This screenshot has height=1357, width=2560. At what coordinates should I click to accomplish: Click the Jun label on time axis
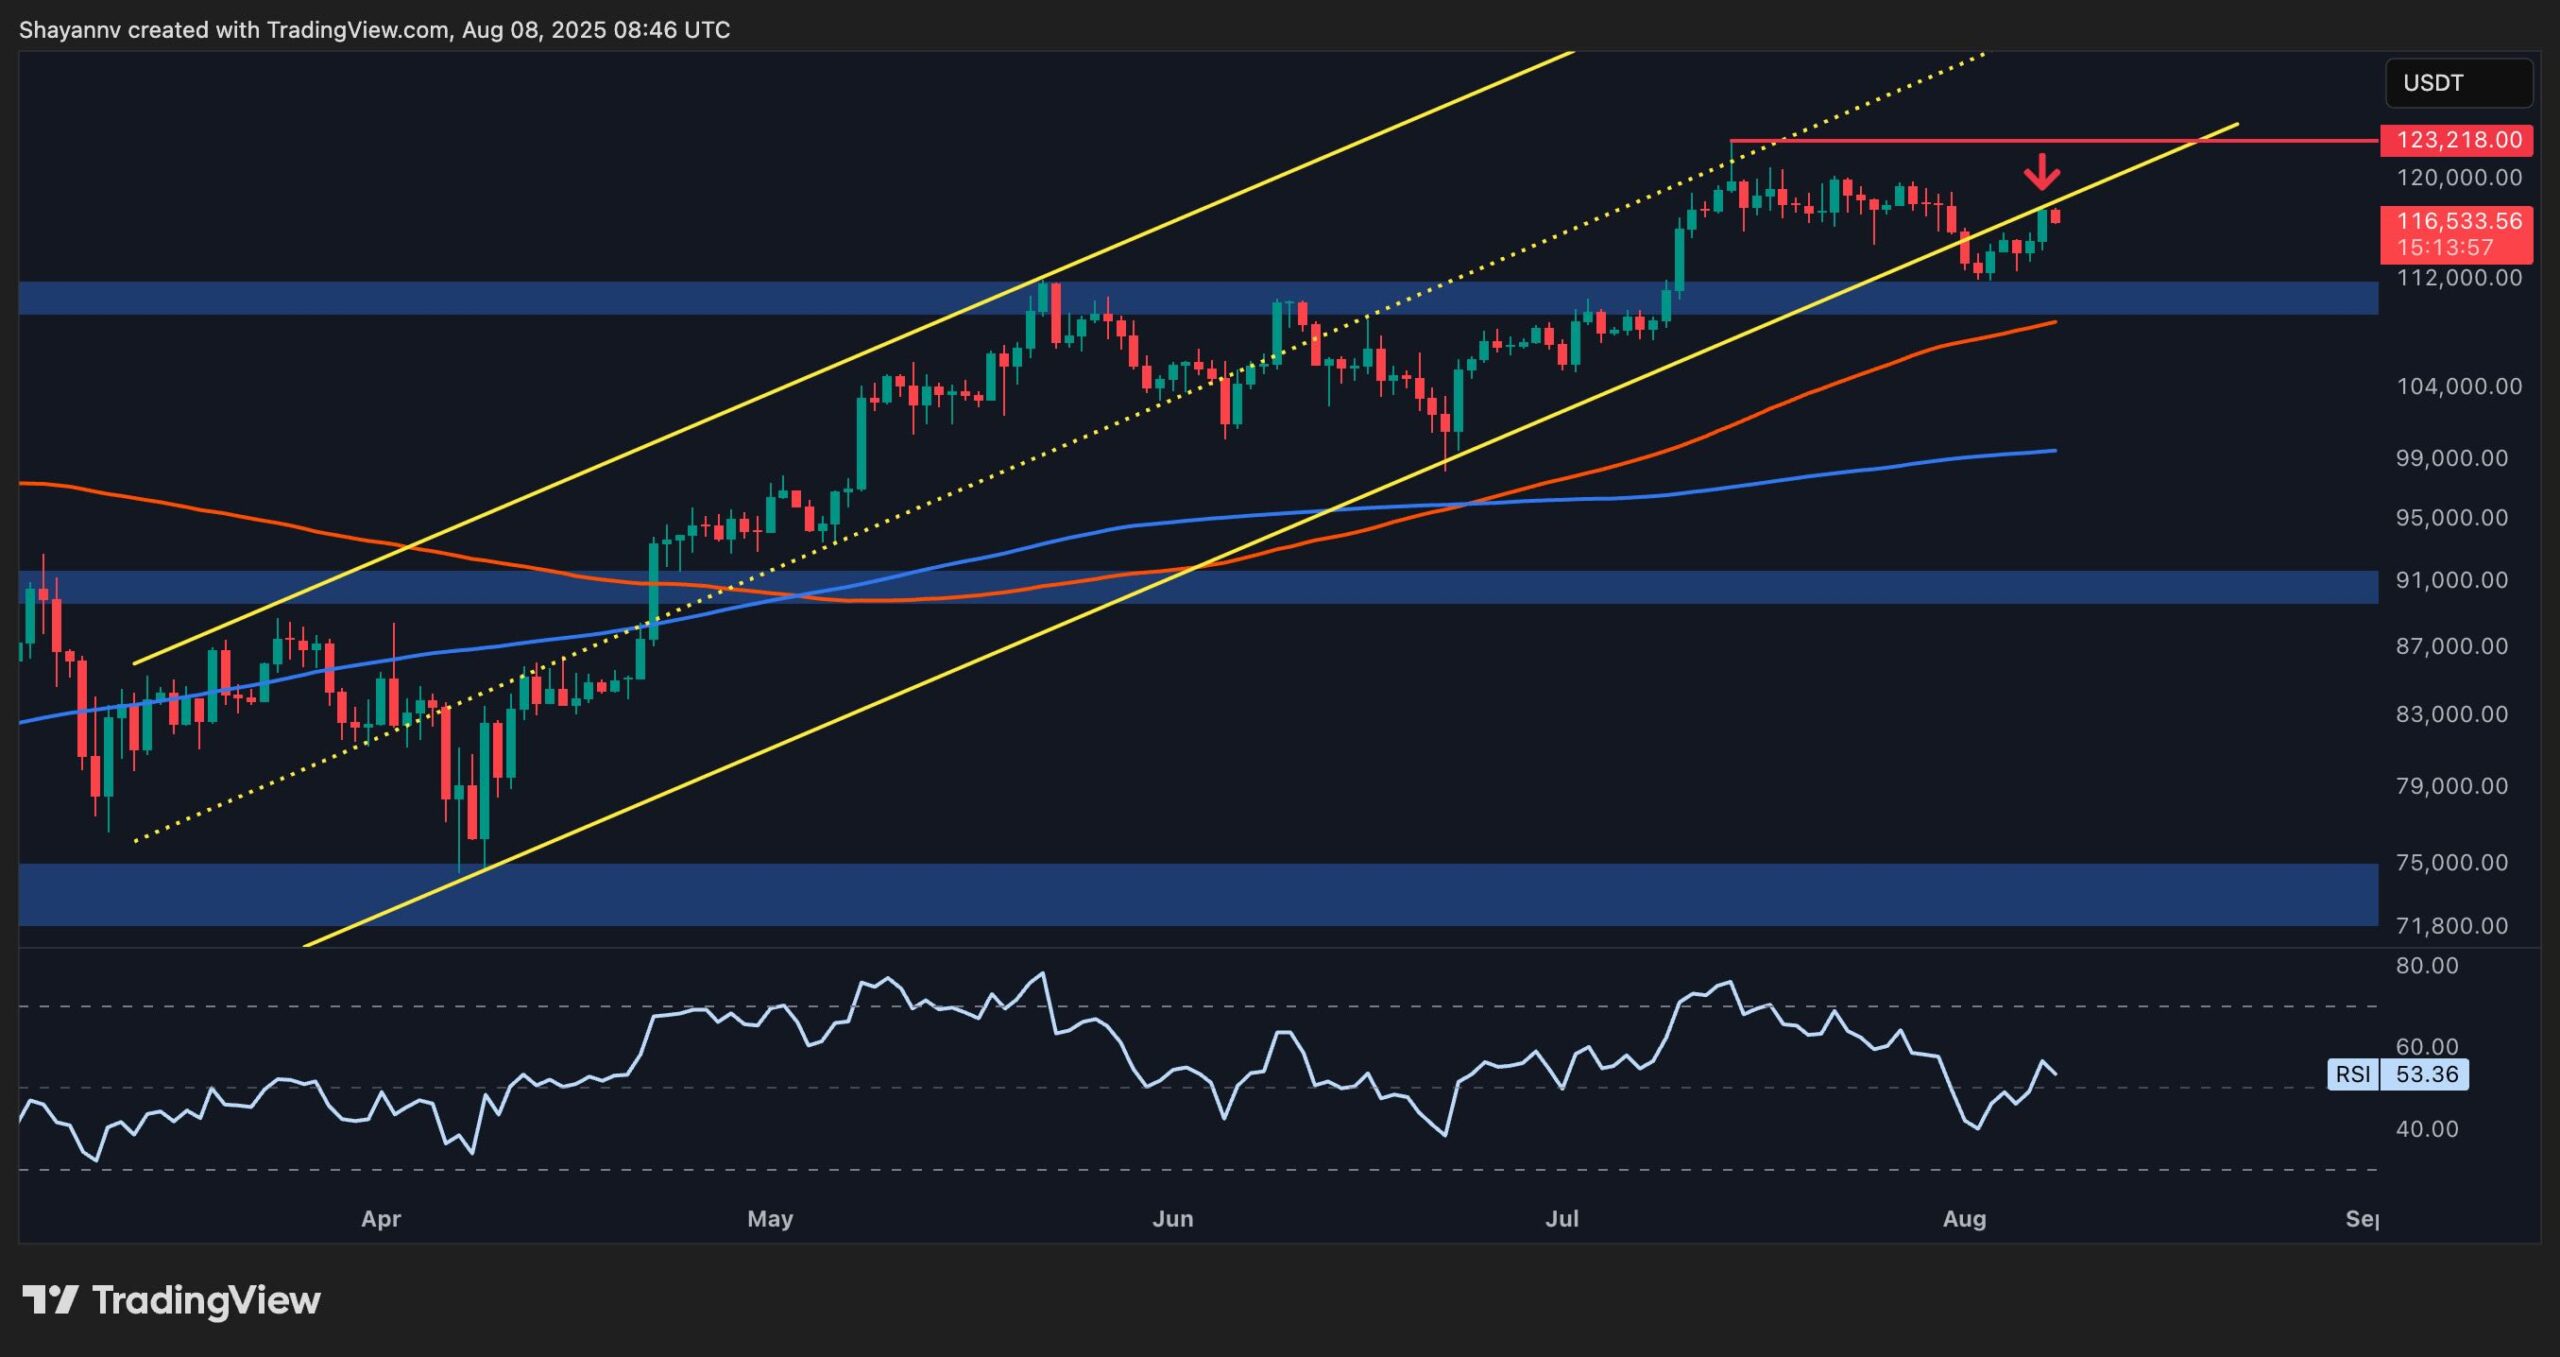1172,1219
